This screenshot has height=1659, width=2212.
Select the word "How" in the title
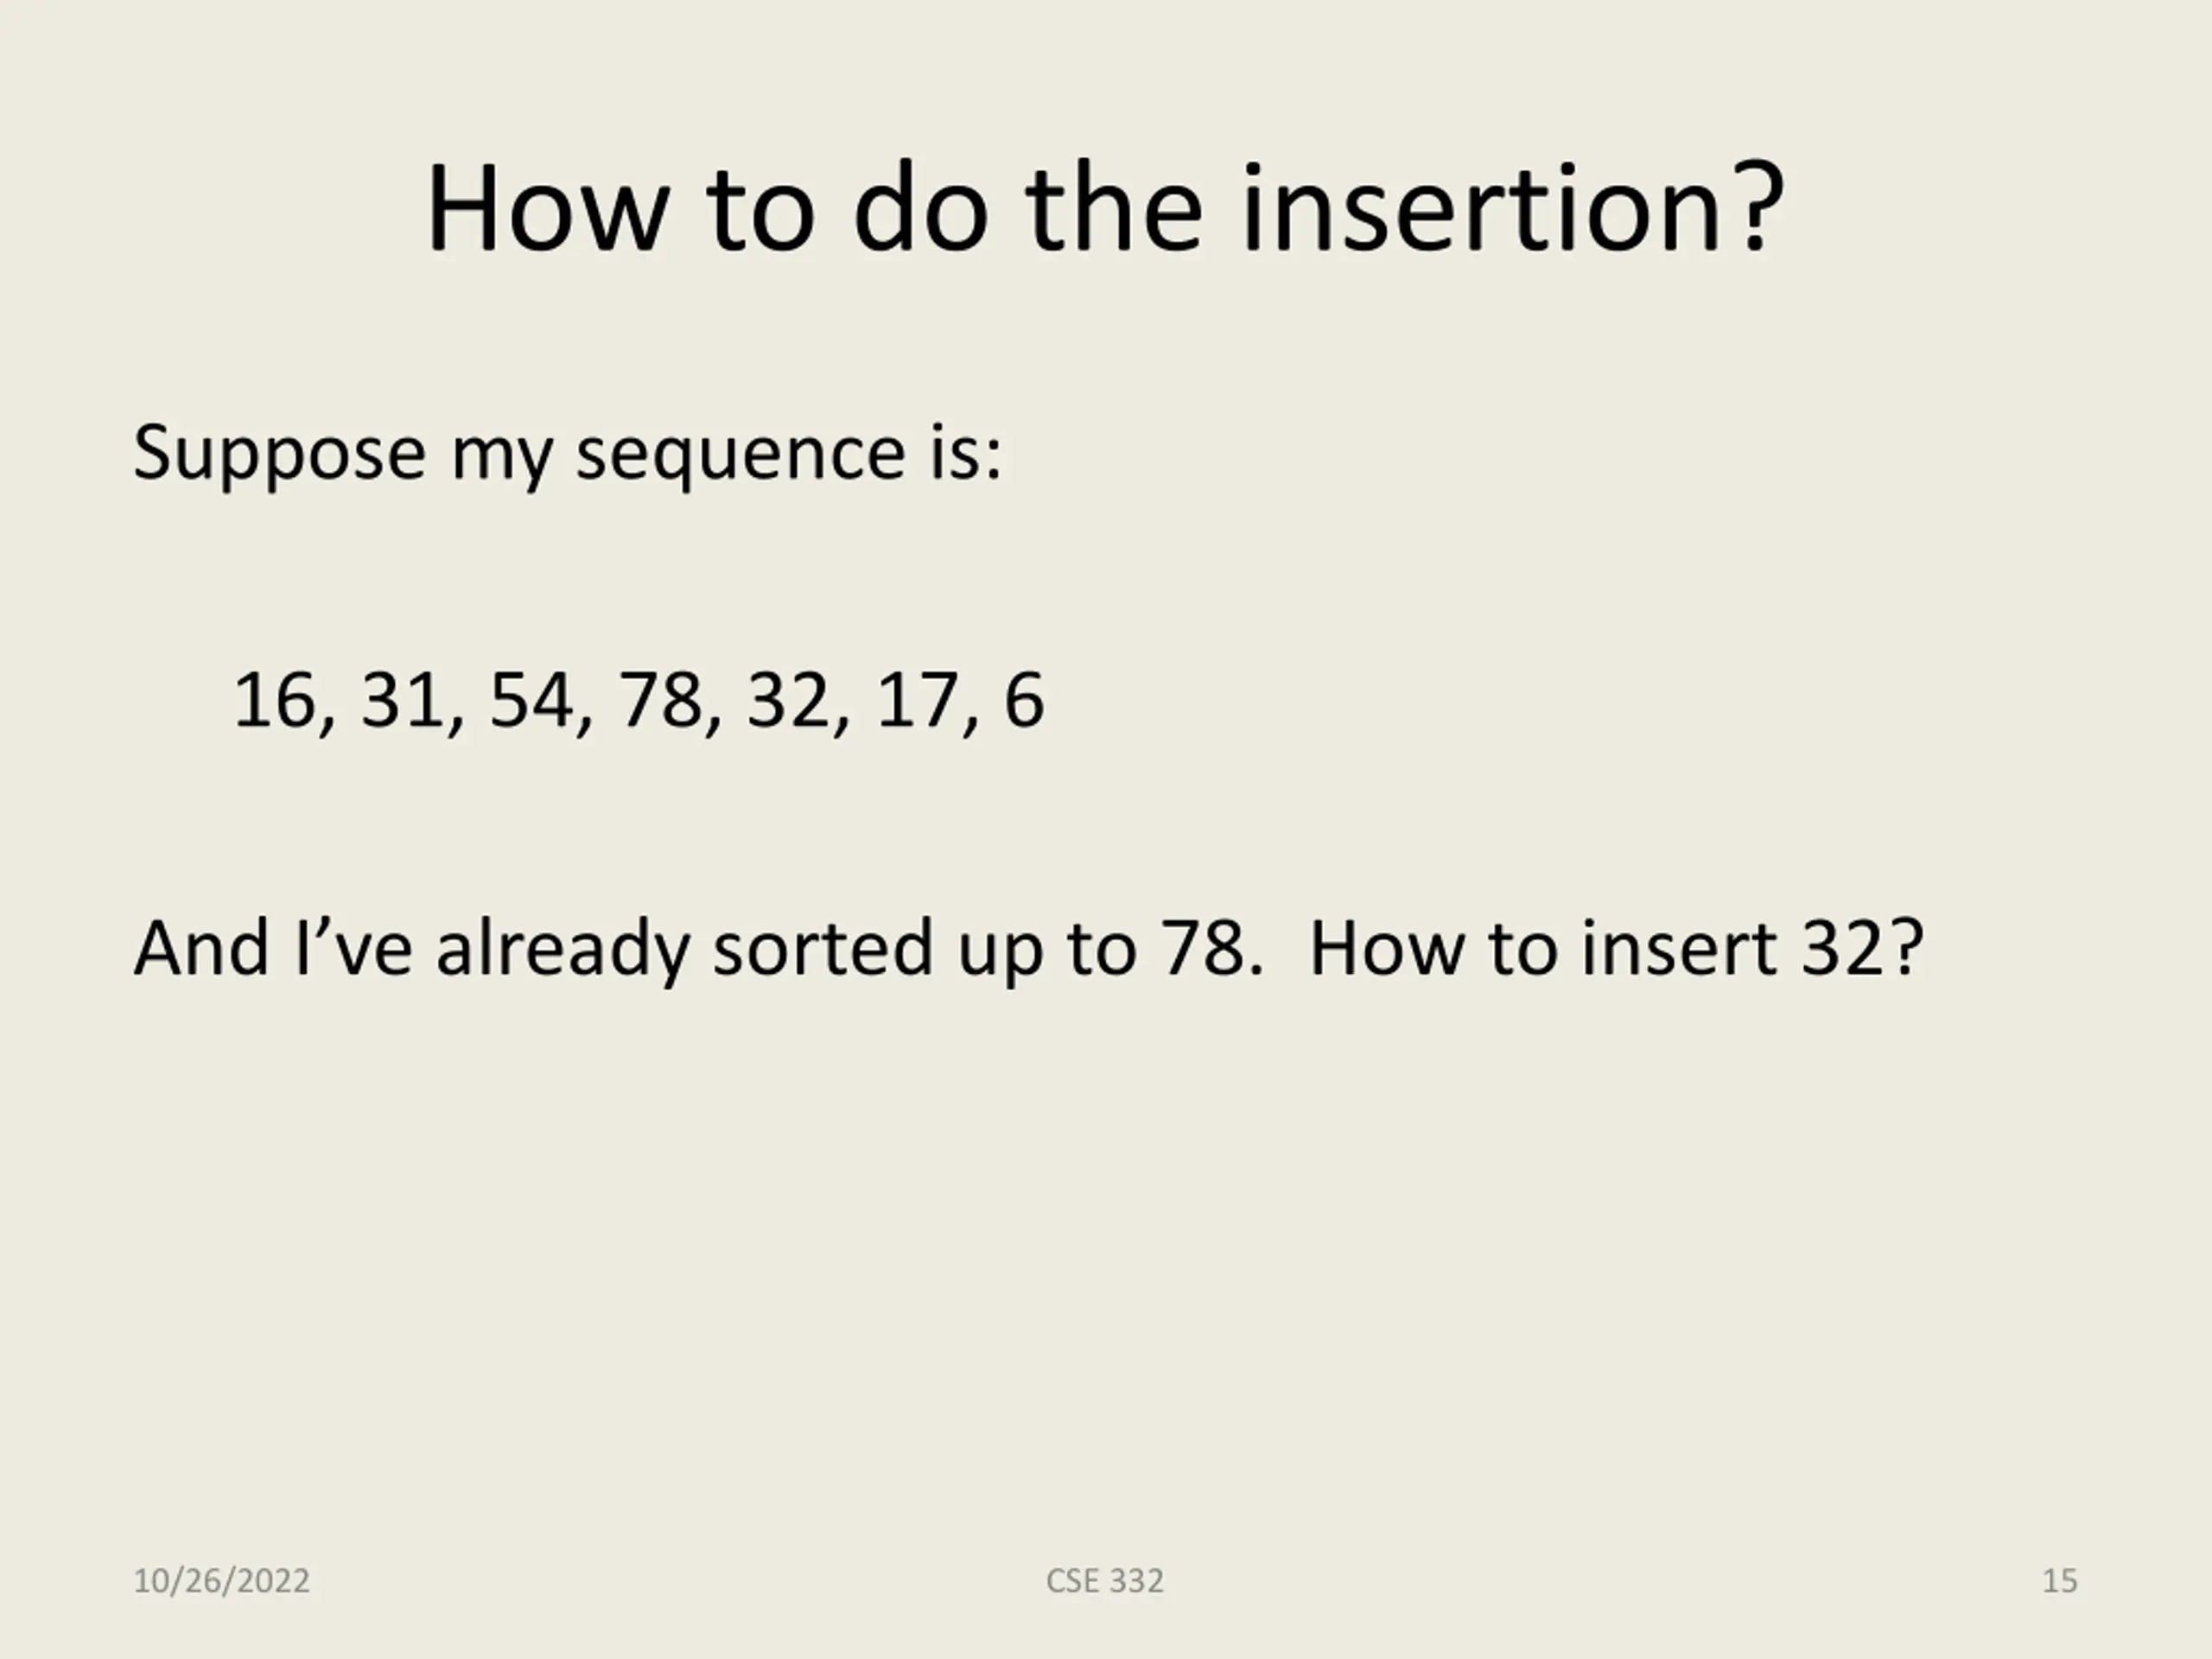(x=547, y=210)
